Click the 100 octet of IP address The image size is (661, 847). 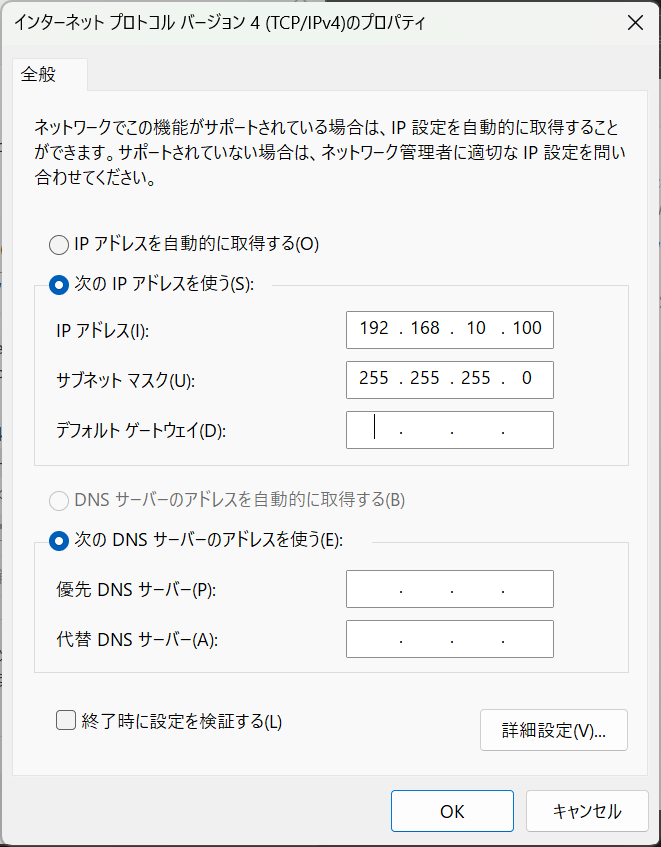point(526,330)
